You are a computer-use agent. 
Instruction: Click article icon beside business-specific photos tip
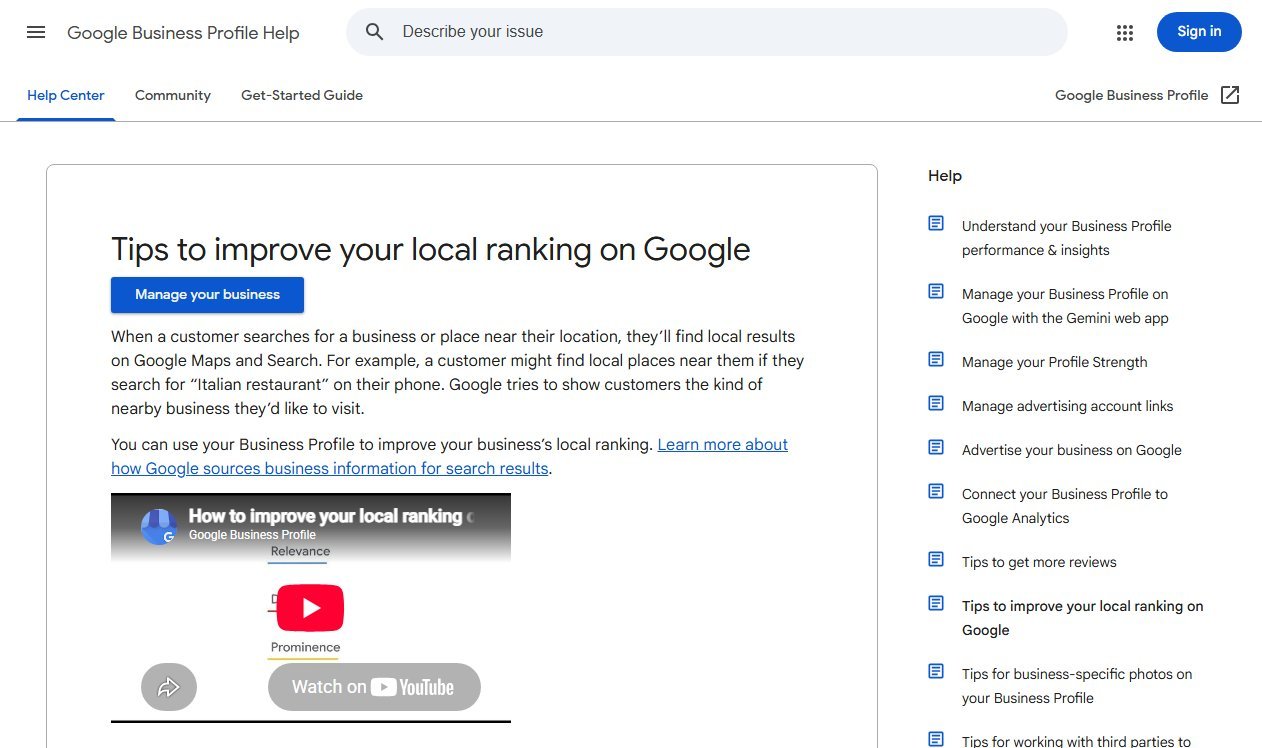click(936, 671)
